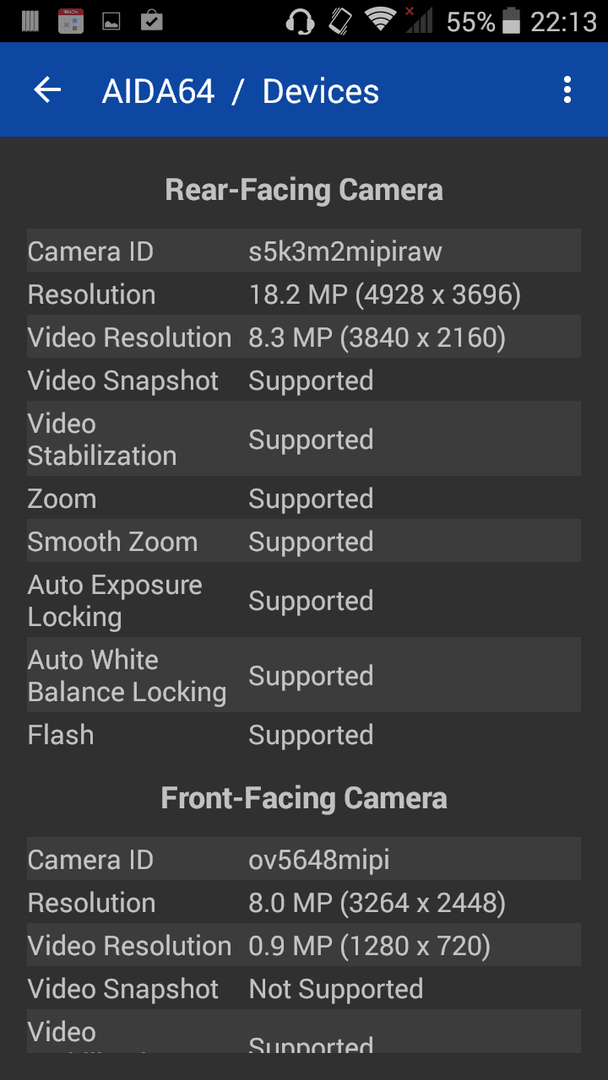Tap the Wi-Fi signal icon
The height and width of the screenshot is (1080, 608).
(x=381, y=21)
